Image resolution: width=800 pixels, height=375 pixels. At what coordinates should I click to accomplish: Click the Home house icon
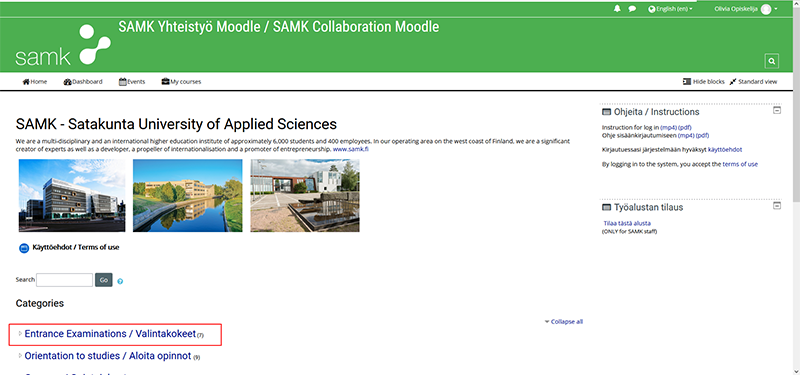pos(26,82)
